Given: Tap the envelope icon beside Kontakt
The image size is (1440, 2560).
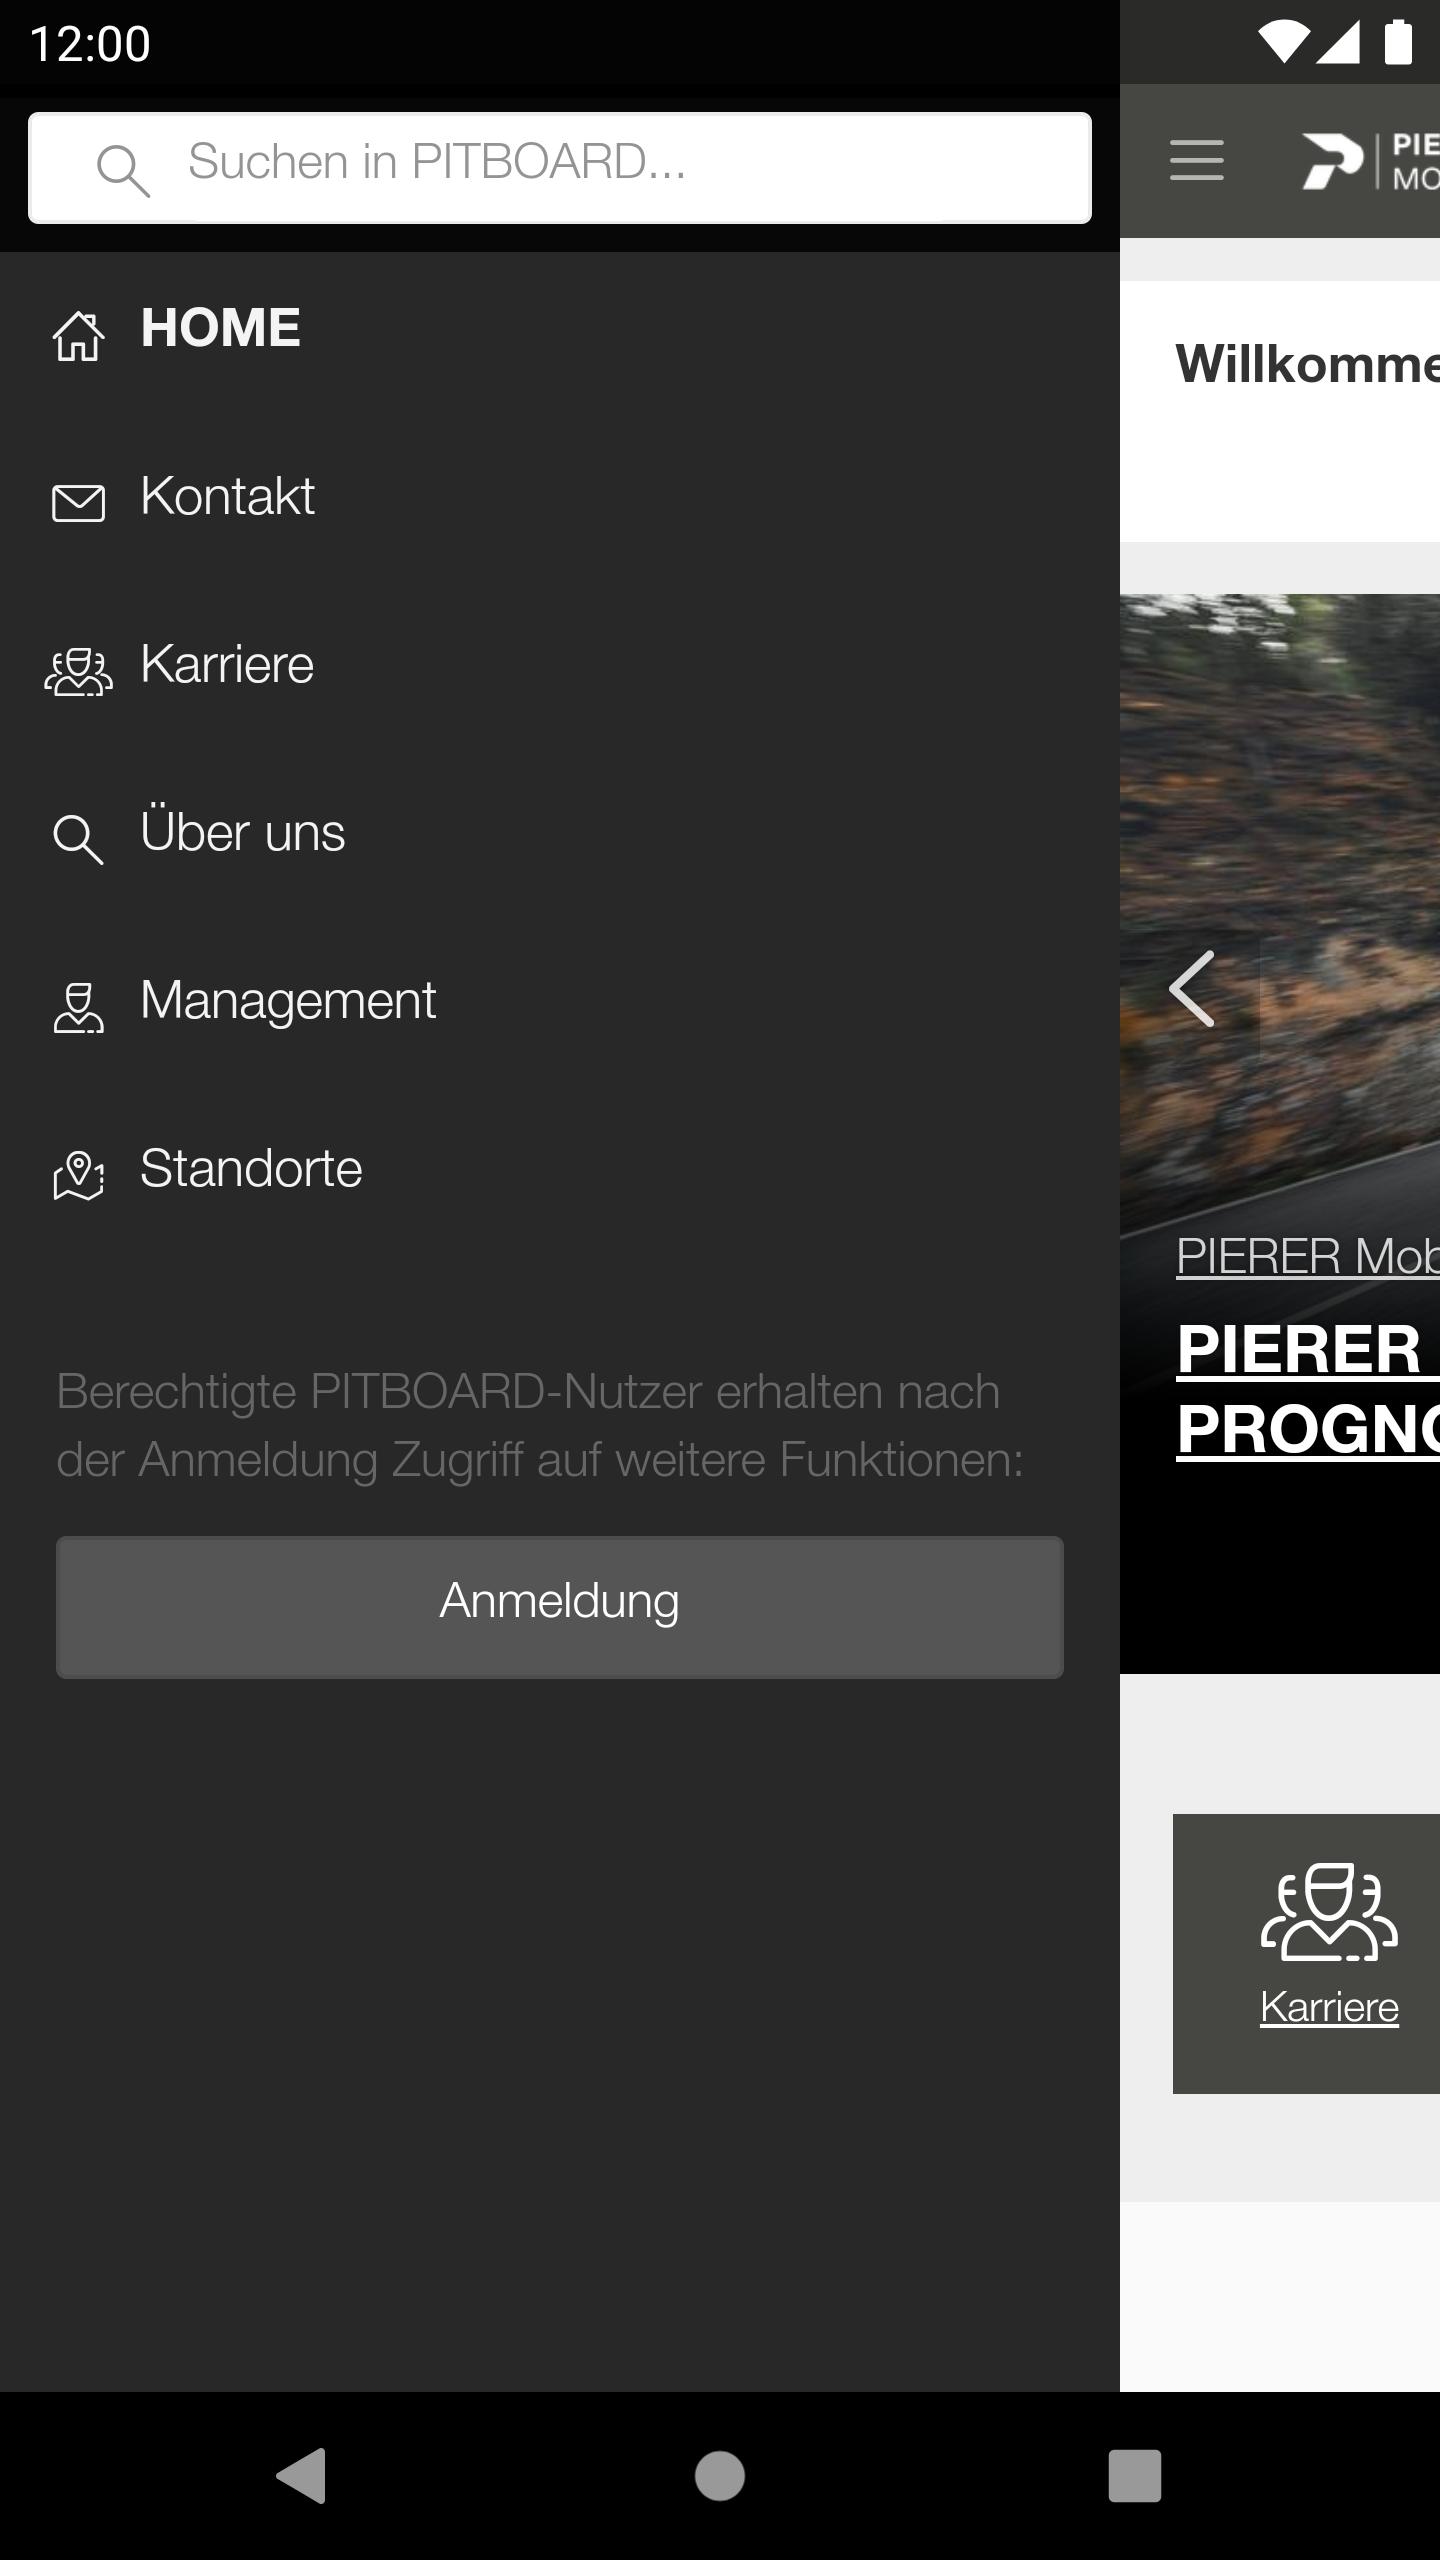Looking at the screenshot, I should (x=78, y=503).
